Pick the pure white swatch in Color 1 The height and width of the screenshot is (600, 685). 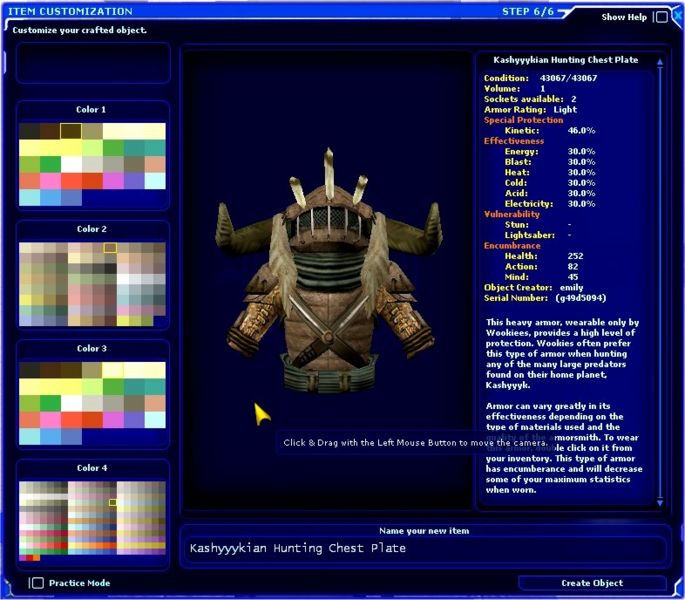[x=70, y=164]
